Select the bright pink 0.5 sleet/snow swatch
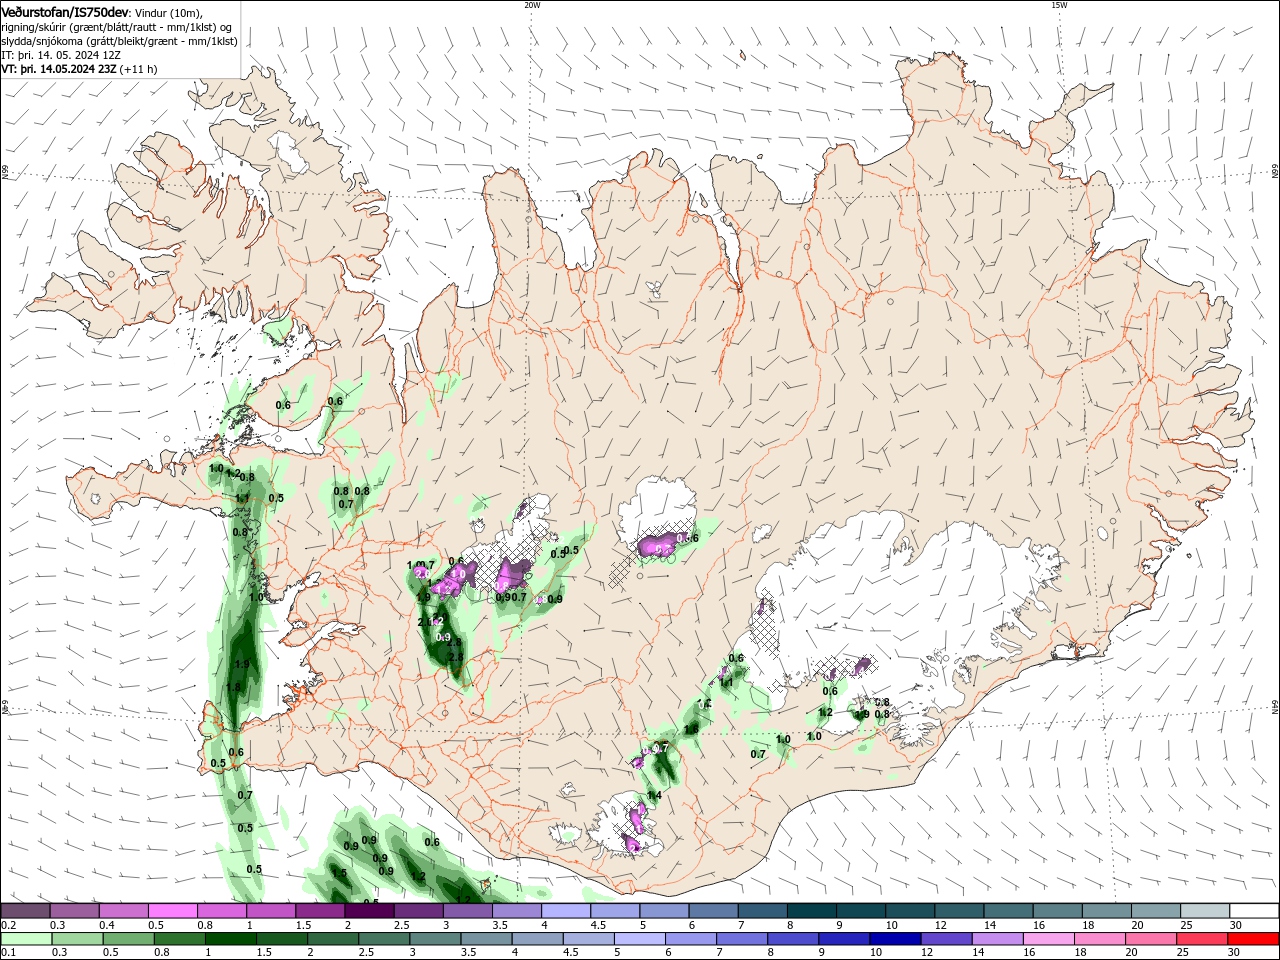The height and width of the screenshot is (960, 1280). [172, 911]
